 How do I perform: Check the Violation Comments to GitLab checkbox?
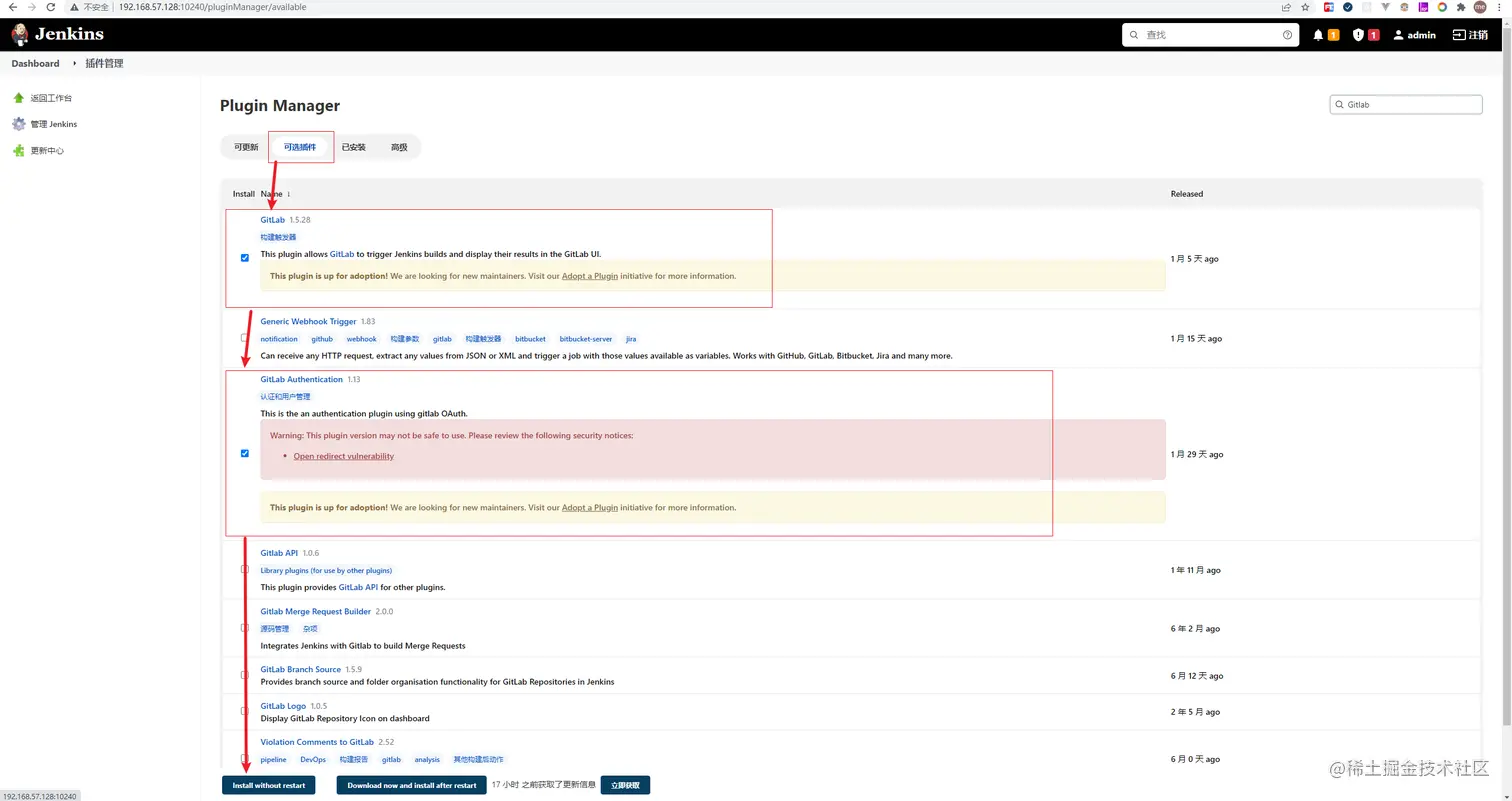tap(245, 759)
